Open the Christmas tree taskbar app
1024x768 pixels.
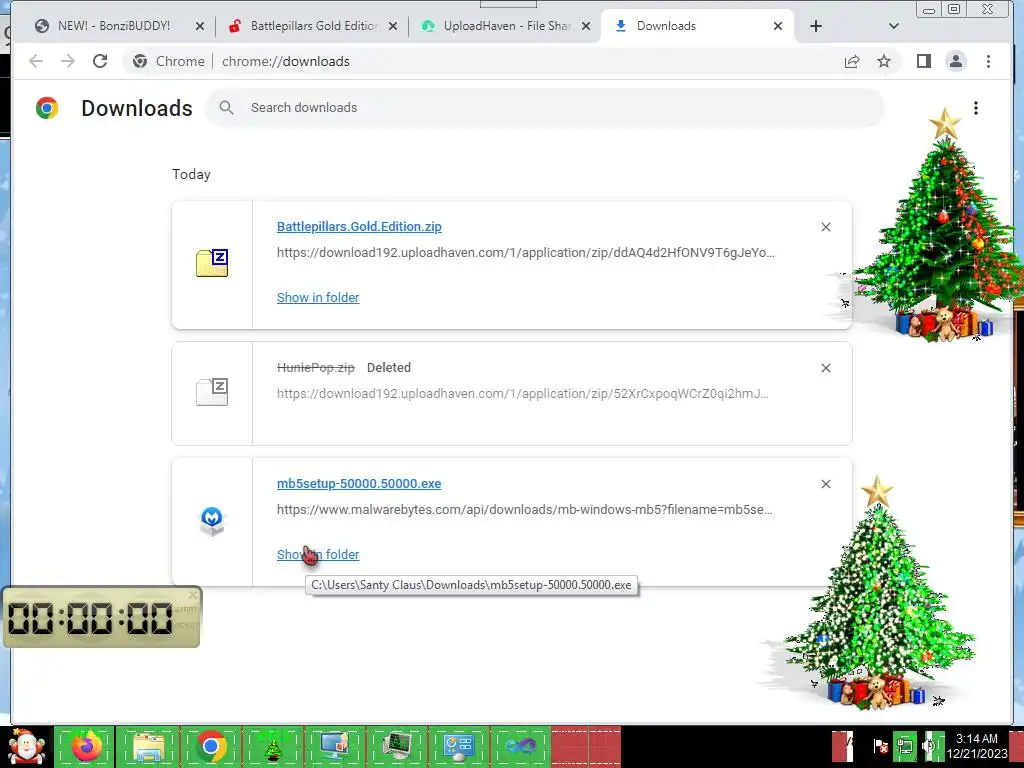272,746
